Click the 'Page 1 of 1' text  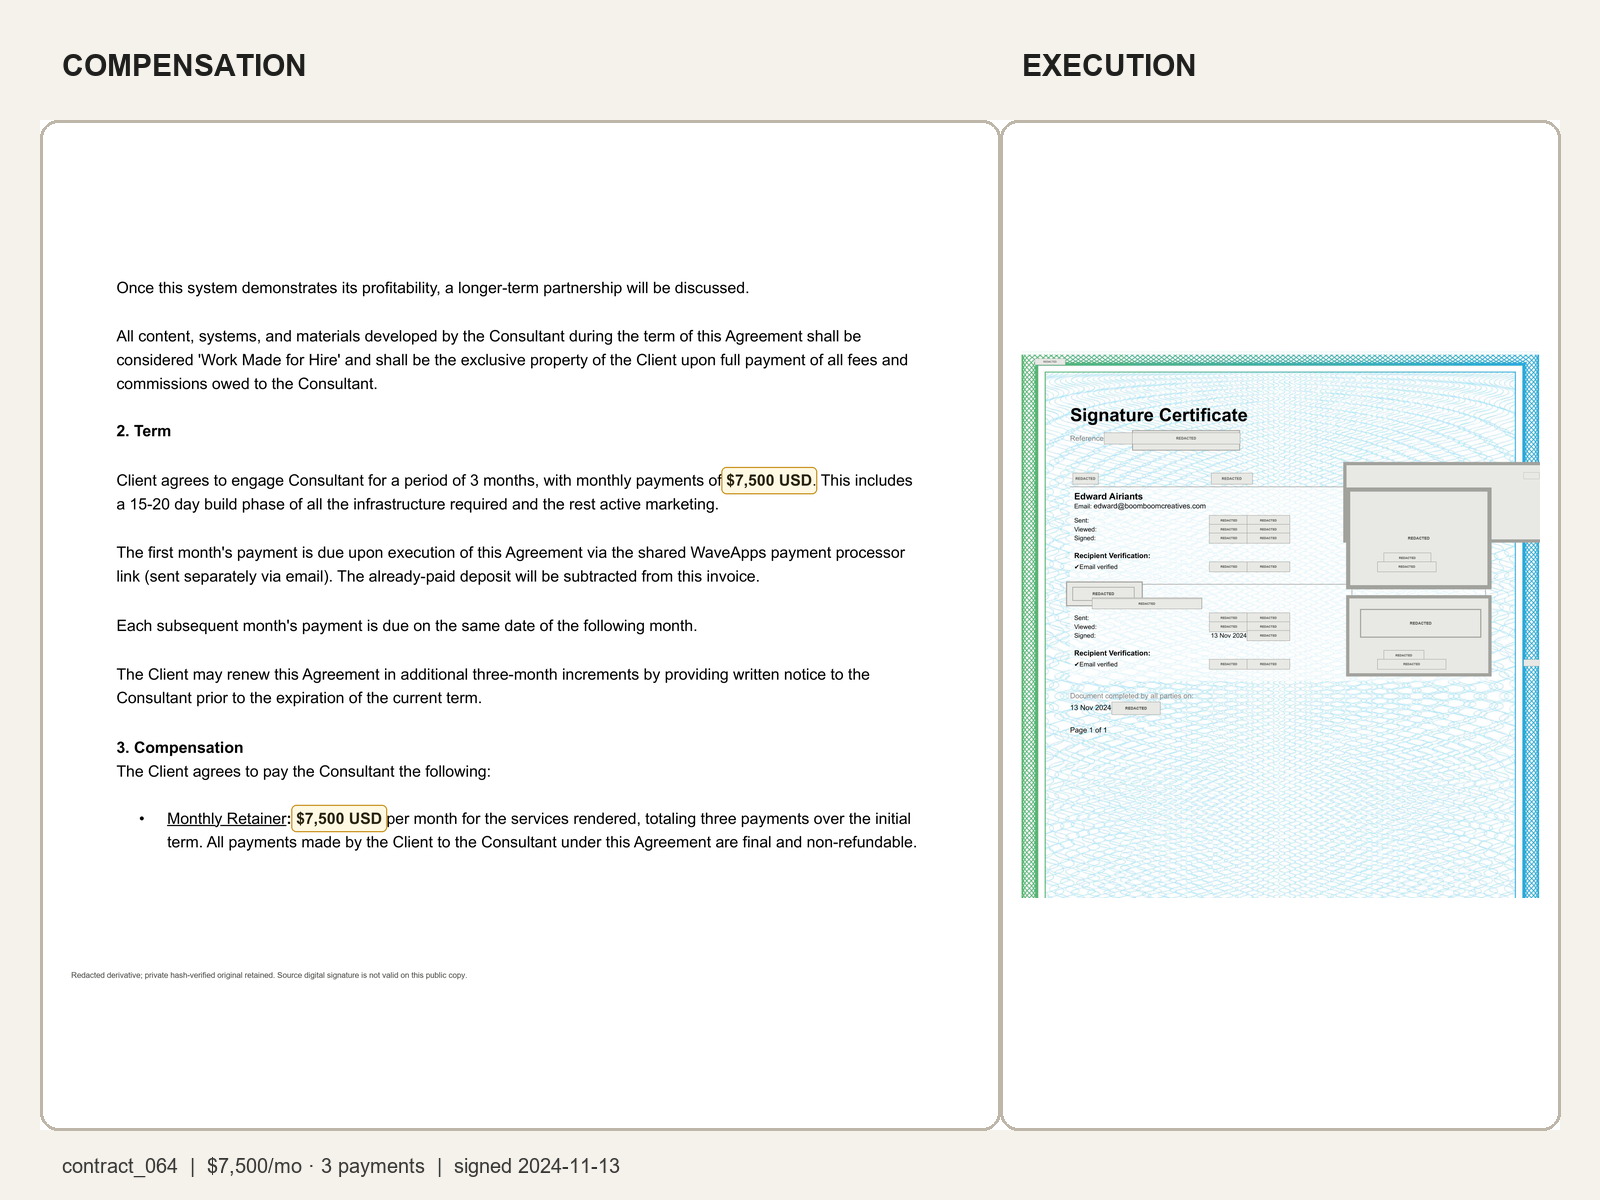pos(1088,730)
